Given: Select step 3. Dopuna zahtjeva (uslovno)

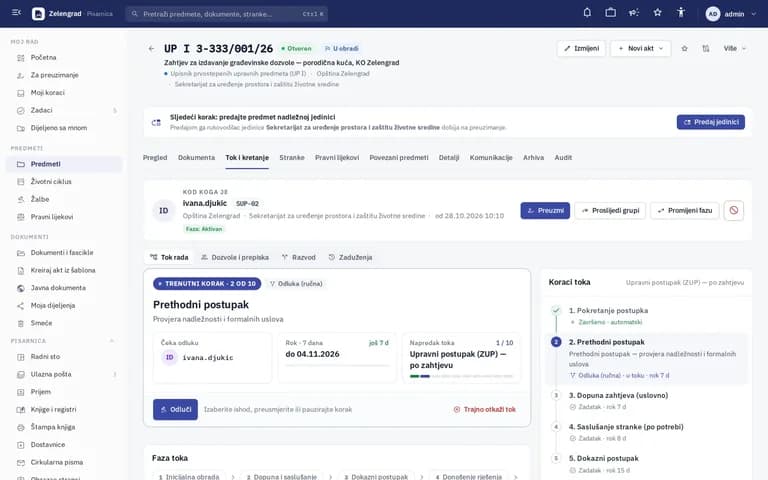Looking at the screenshot, I should pos(646,401).
